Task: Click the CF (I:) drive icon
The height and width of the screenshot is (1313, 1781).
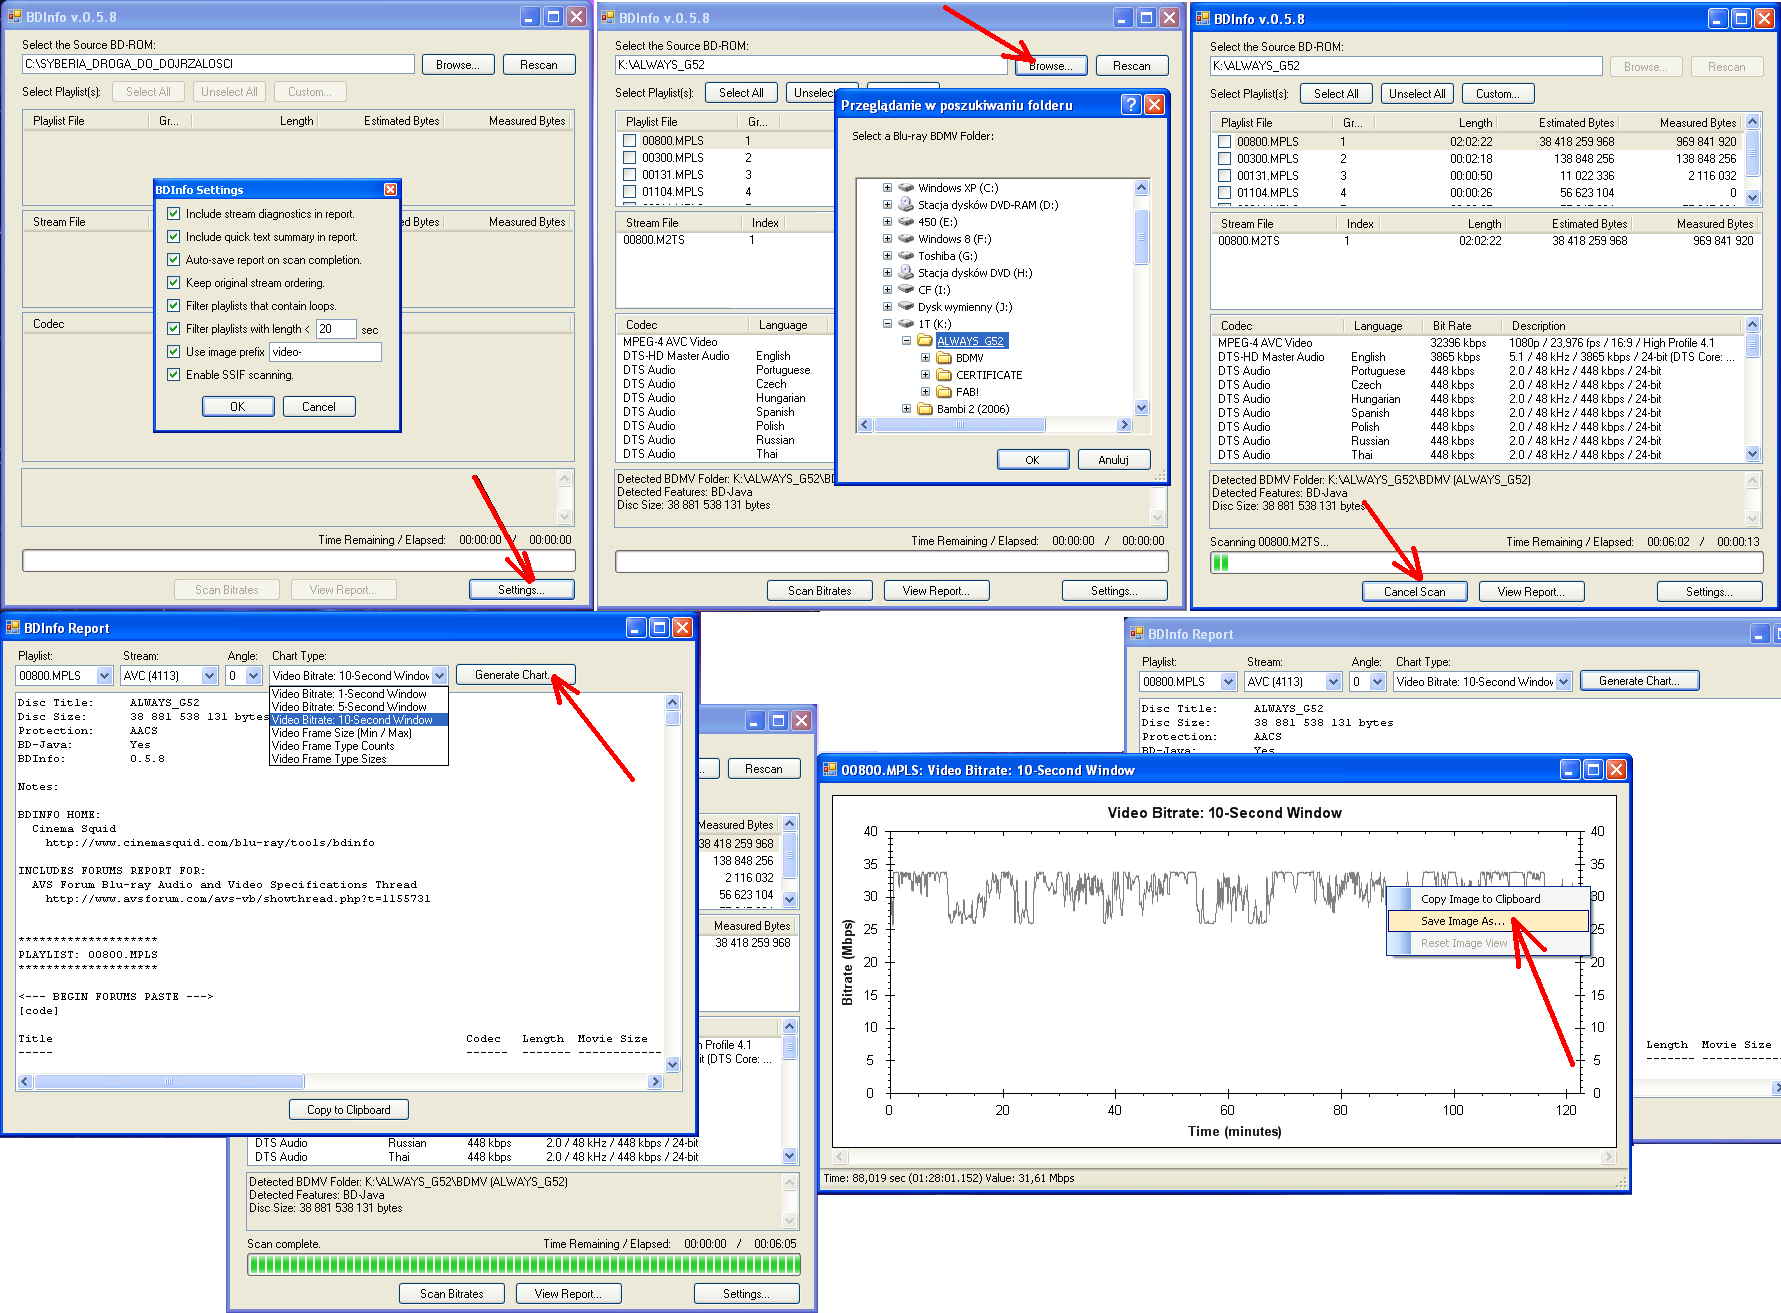Action: click(x=906, y=290)
